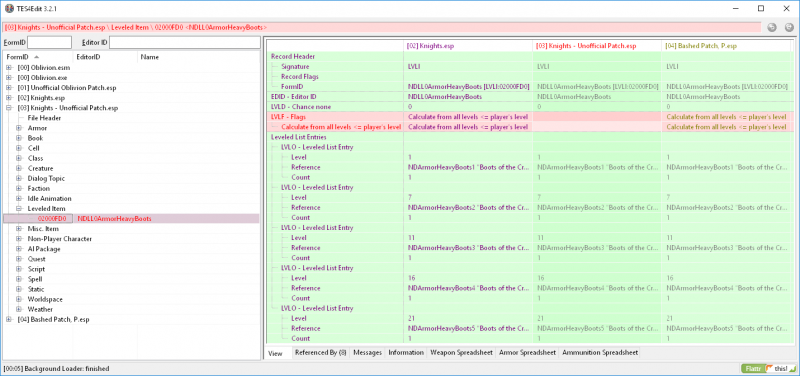The image size is (800, 376).
Task: Select the Class group item
Action: coord(35,158)
